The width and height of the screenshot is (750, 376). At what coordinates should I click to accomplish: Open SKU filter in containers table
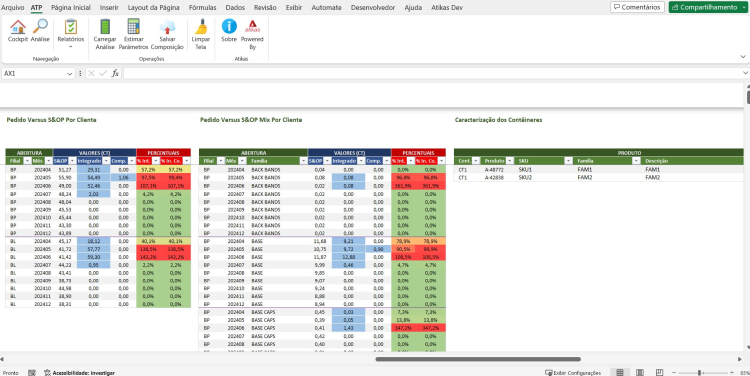click(x=568, y=161)
